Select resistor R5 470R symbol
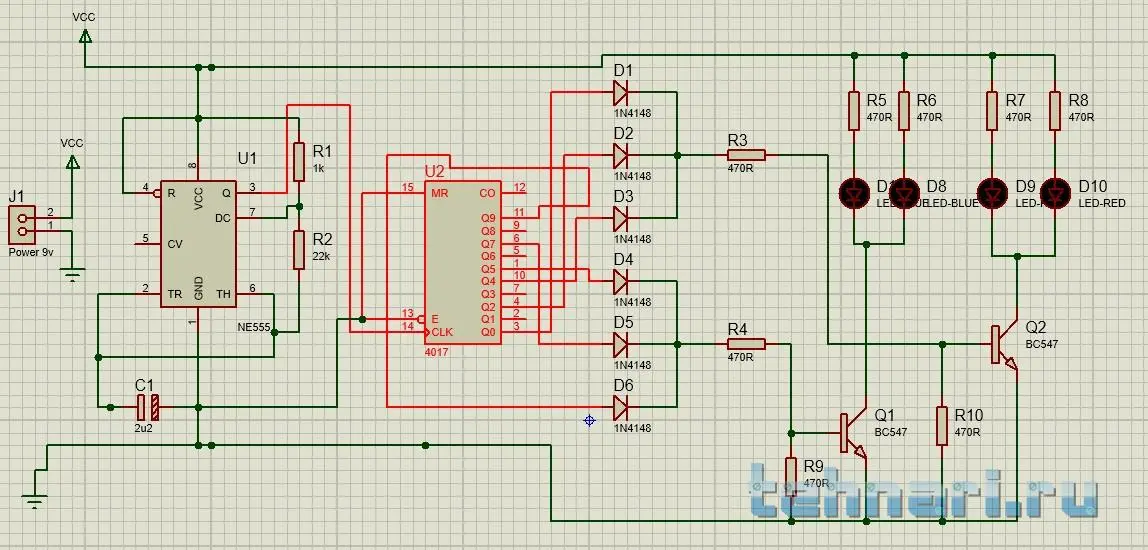 854,111
